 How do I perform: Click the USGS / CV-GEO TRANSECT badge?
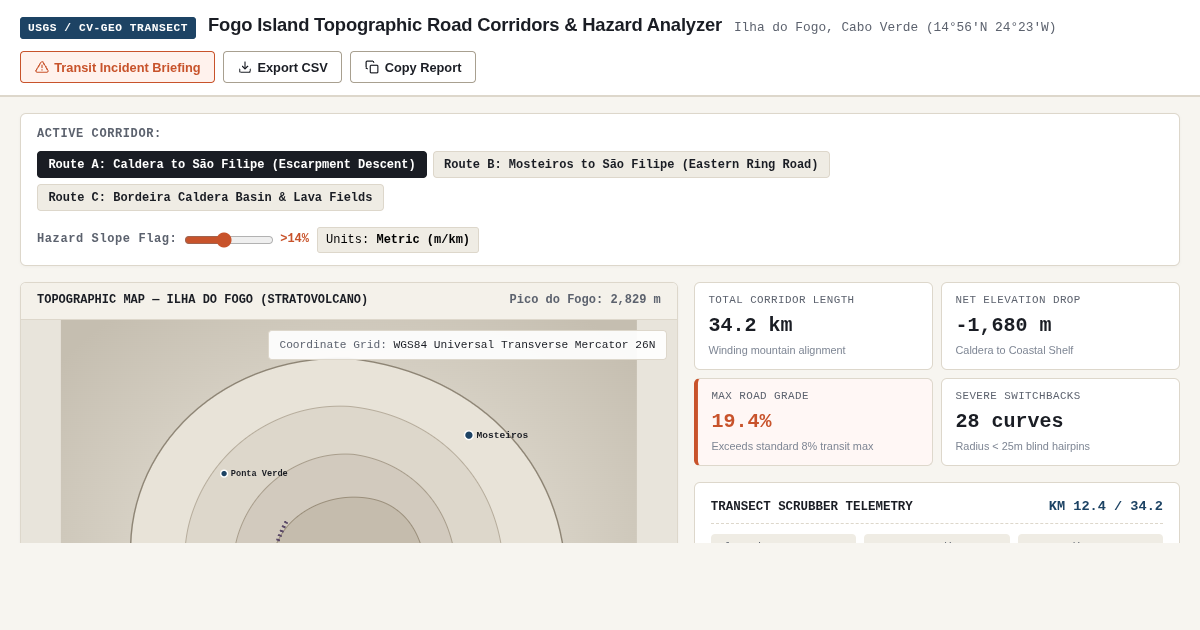click(x=108, y=28)
